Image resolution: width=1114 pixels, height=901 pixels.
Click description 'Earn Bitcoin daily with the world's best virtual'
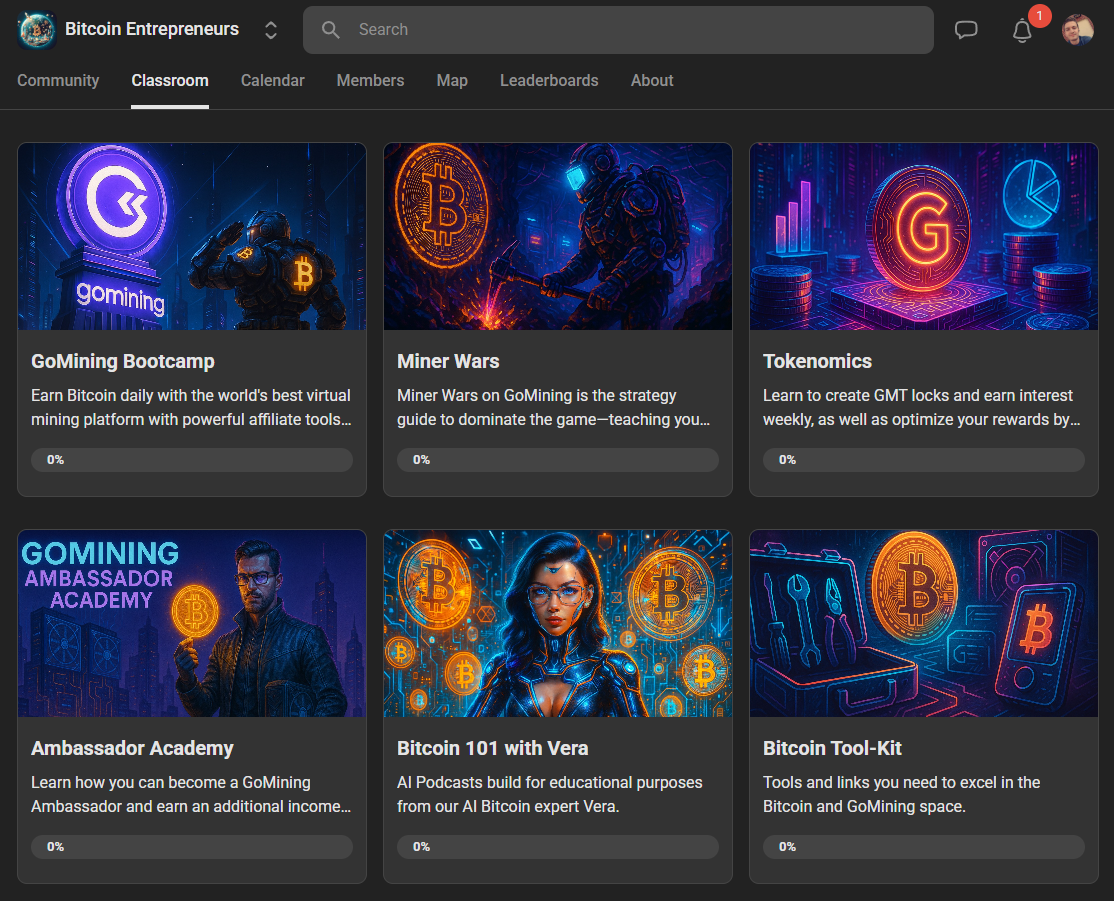coord(191,395)
